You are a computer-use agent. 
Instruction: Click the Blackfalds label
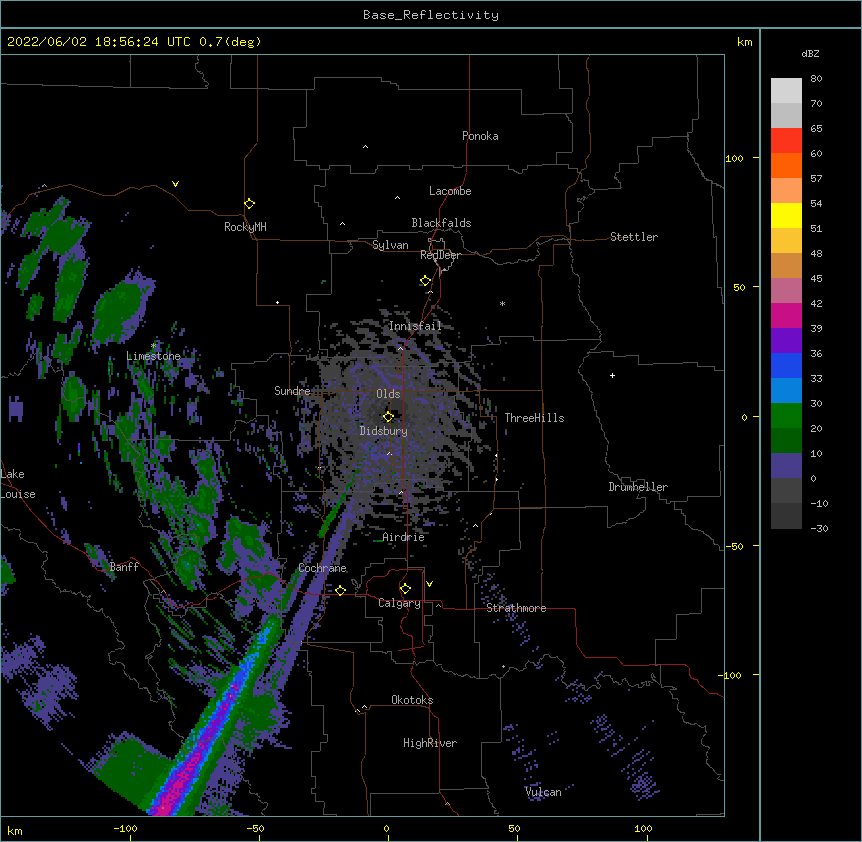click(441, 223)
